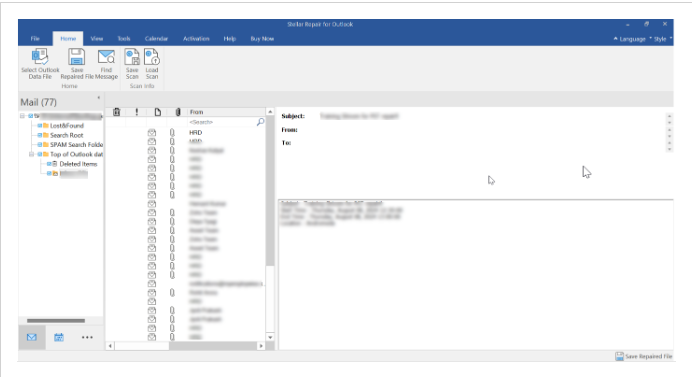Open the Find Message tool
Viewport: 692px width, 377px height.
106,57
